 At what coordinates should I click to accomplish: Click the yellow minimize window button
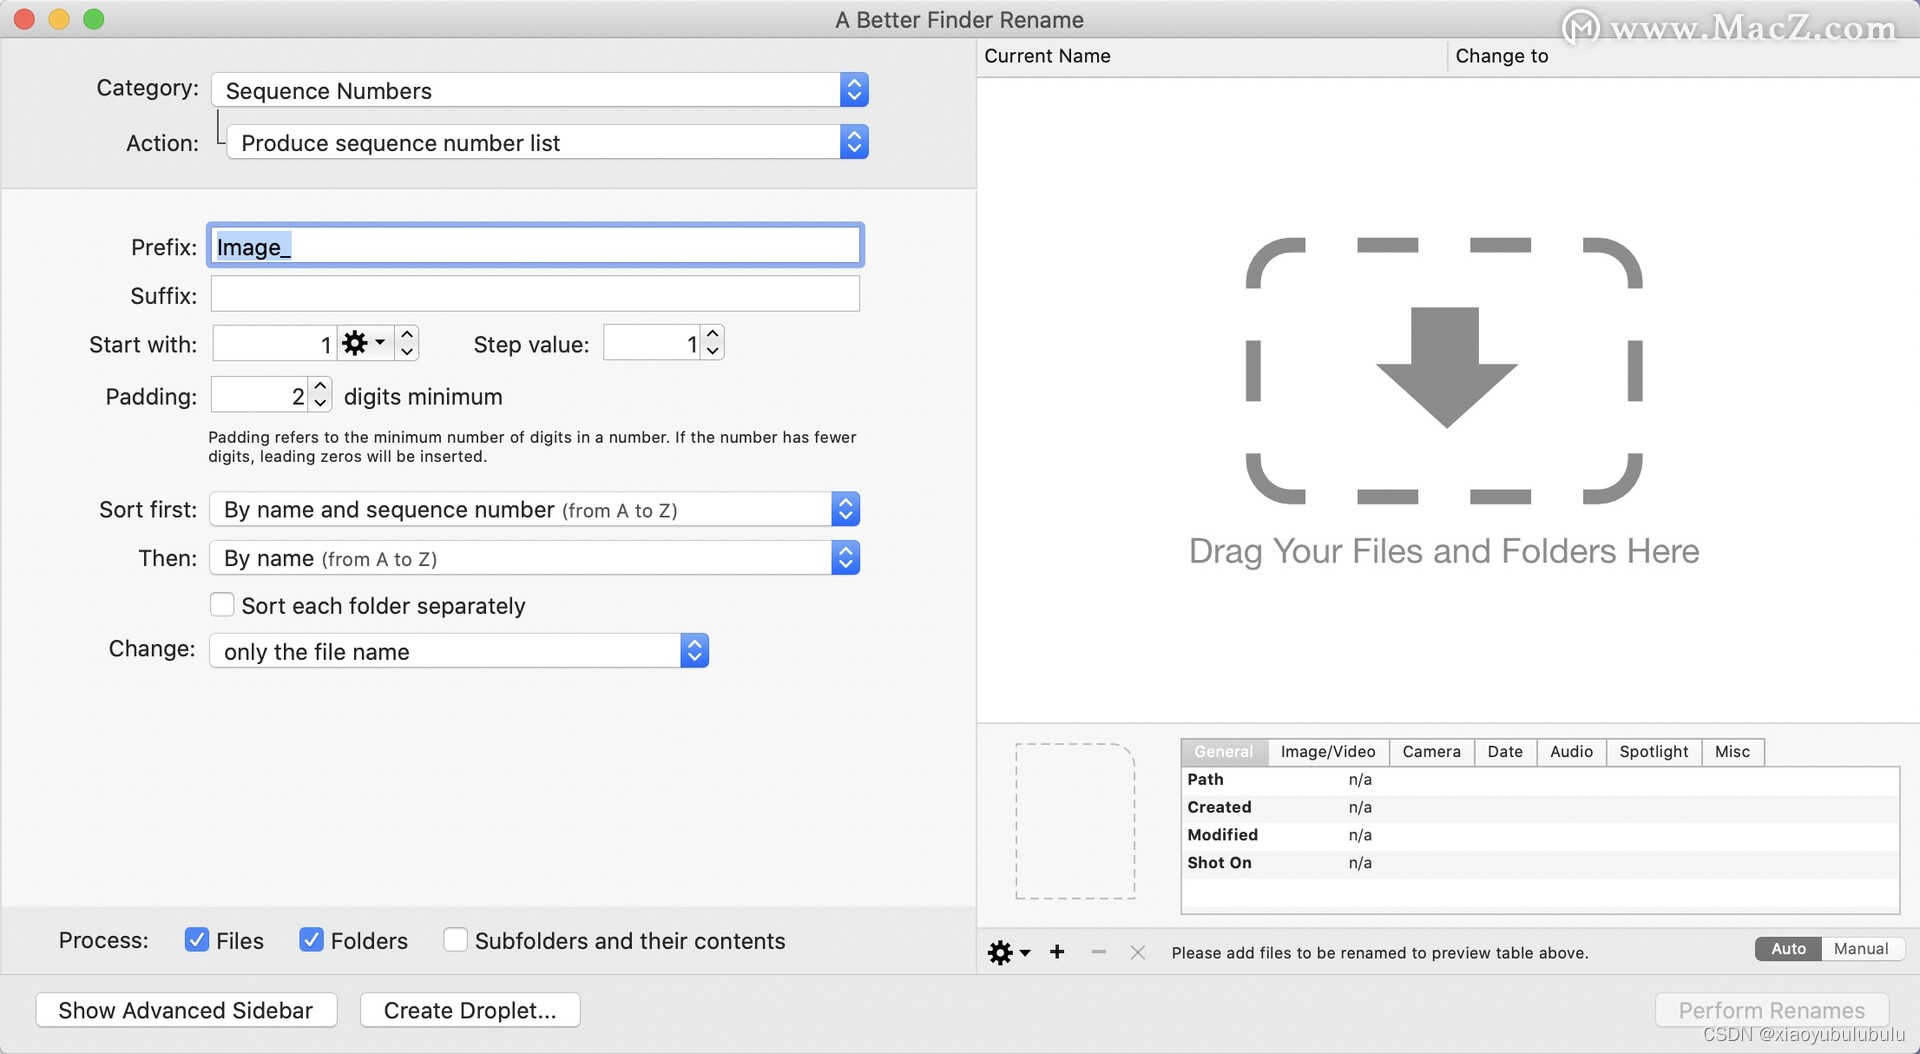tap(59, 19)
